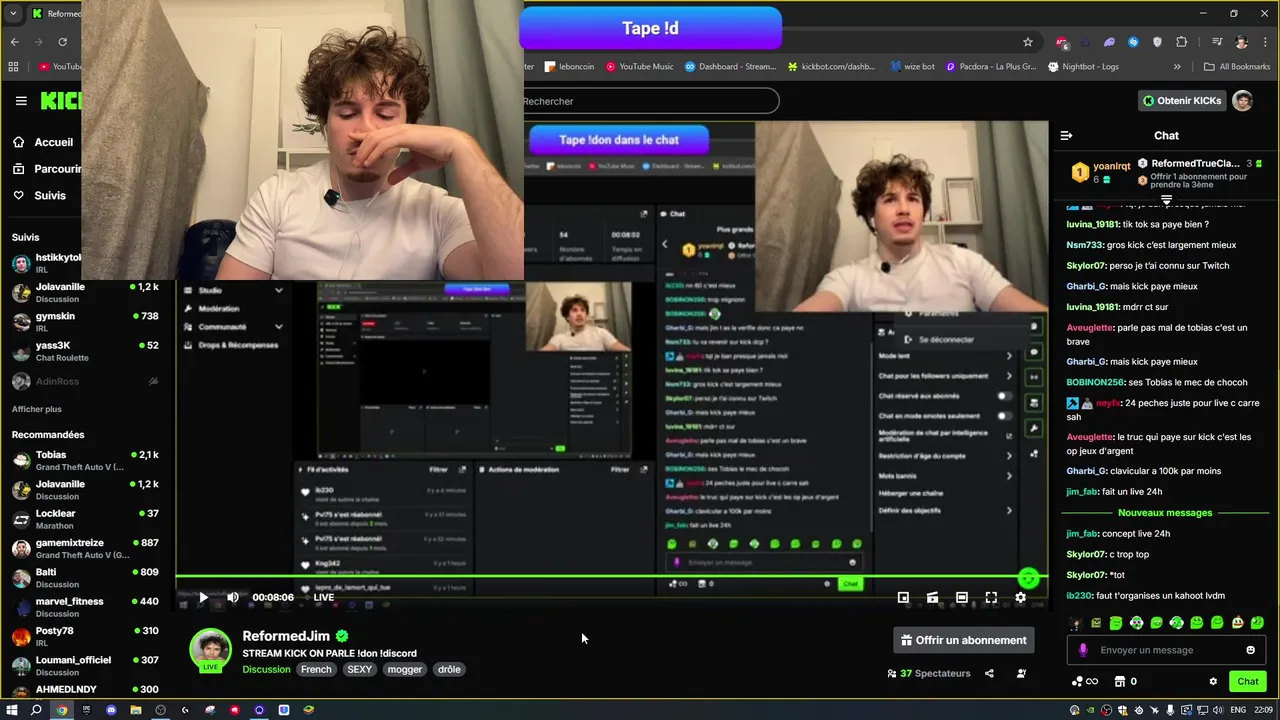The height and width of the screenshot is (720, 1280).
Task: Bookmark this page with star icon
Action: tap(1027, 42)
